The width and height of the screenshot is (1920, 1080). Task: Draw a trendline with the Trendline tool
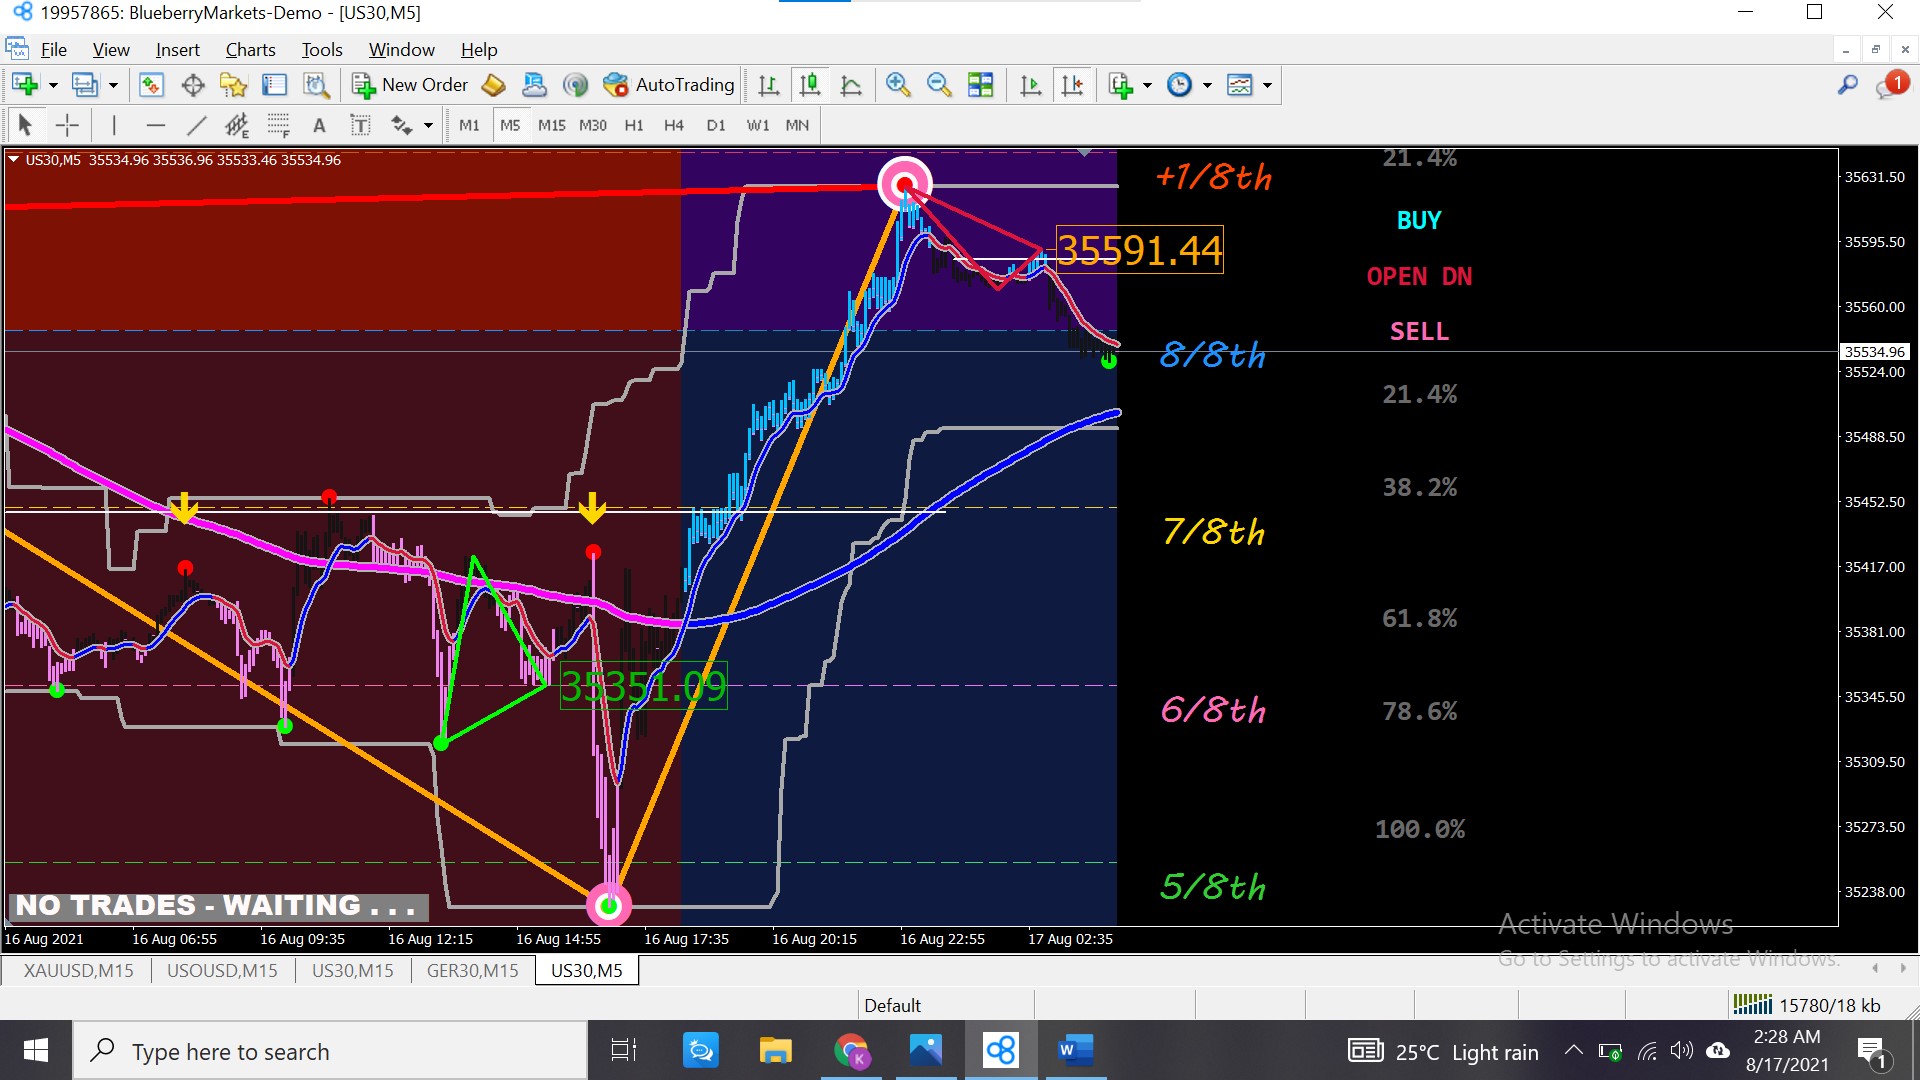tap(196, 125)
